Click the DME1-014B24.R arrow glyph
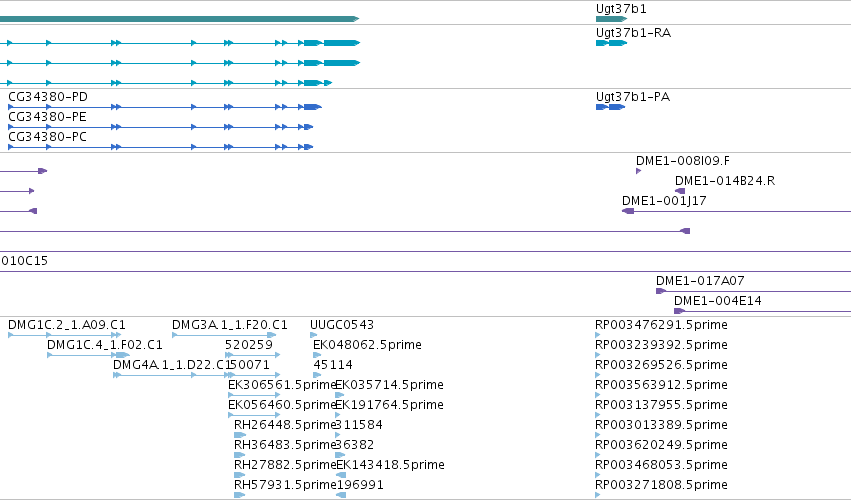Viewport: 851px width, 500px height. pos(680,191)
